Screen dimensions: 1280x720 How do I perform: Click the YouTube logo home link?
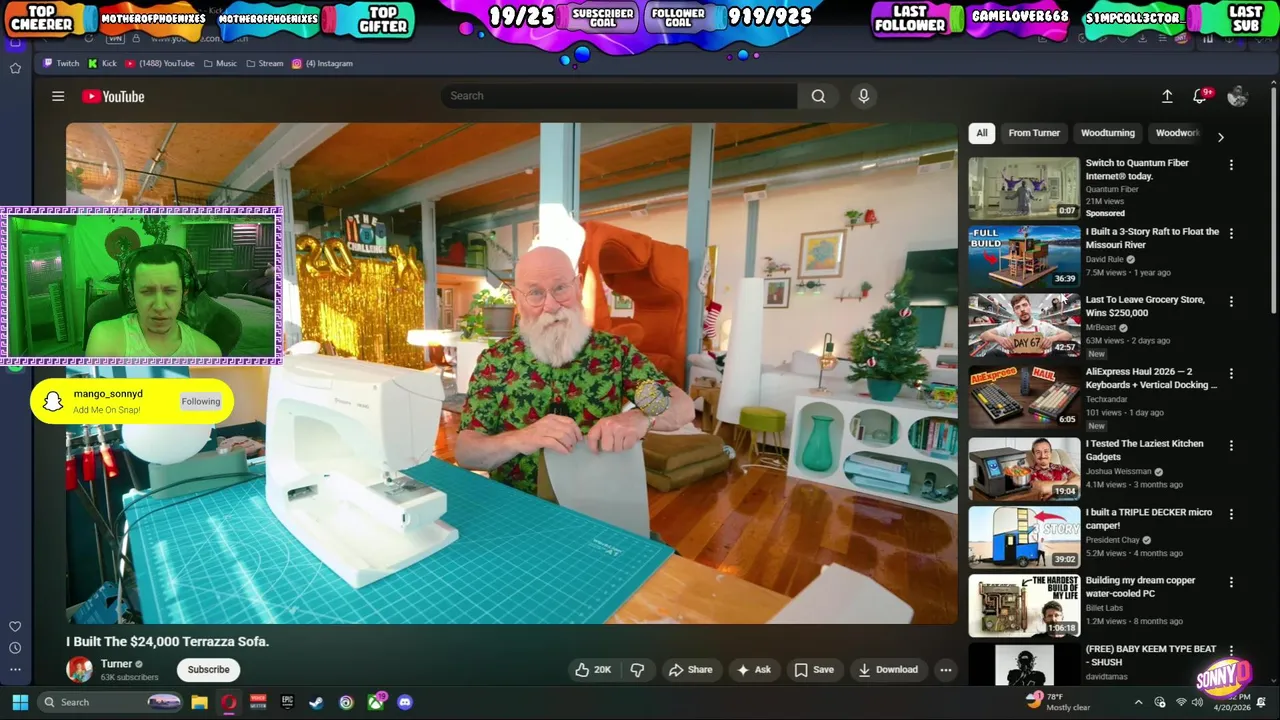(x=113, y=96)
